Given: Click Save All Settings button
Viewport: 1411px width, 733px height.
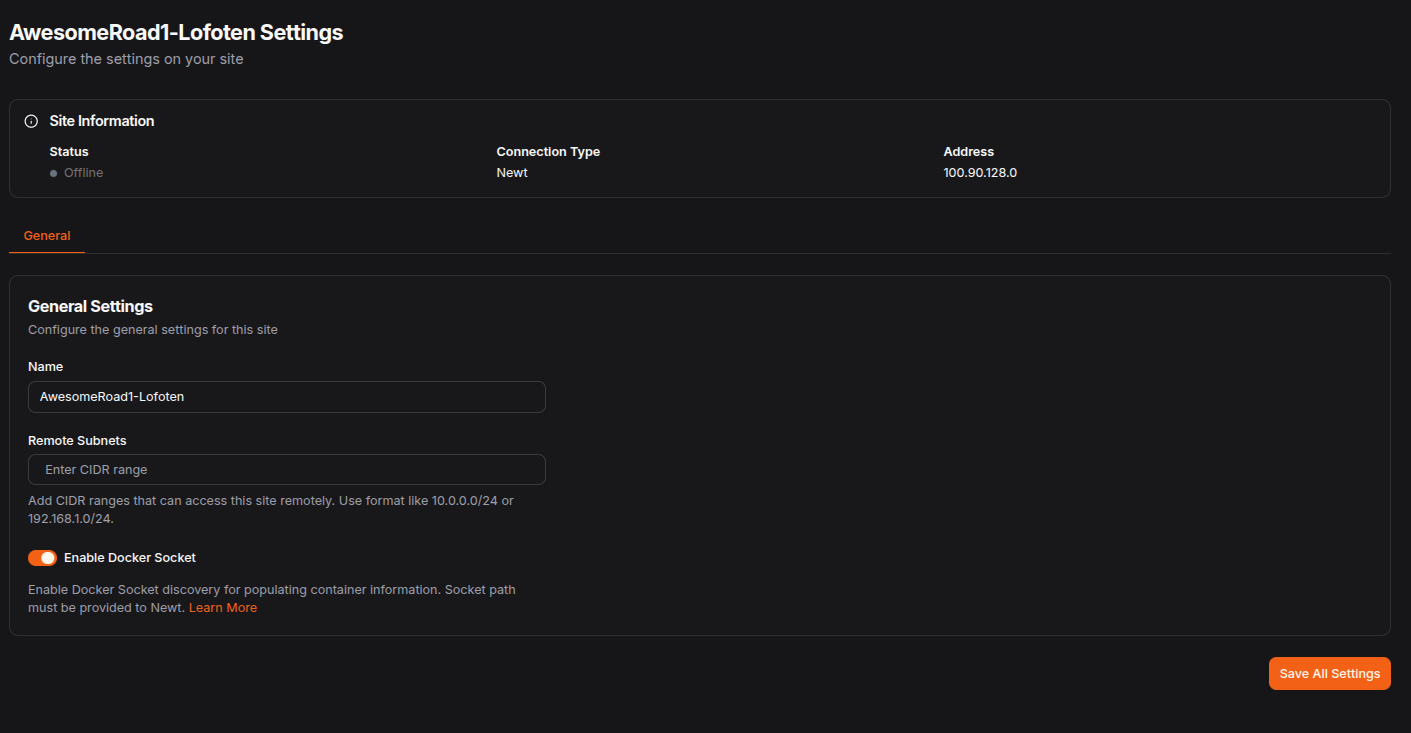Looking at the screenshot, I should tap(1329, 673).
